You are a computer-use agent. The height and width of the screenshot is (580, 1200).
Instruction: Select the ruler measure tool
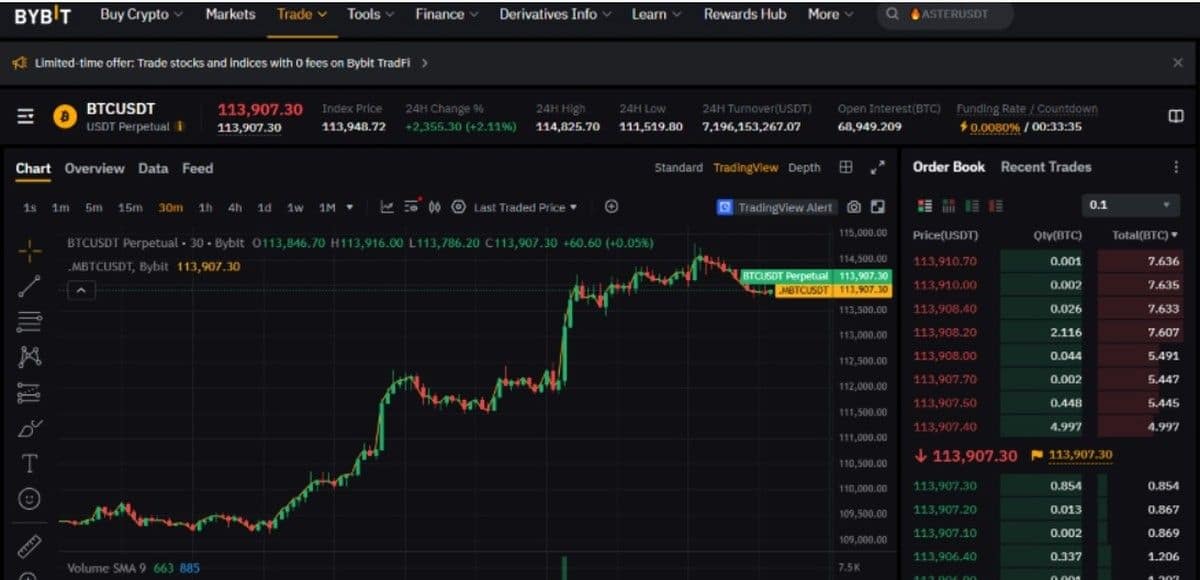click(30, 546)
